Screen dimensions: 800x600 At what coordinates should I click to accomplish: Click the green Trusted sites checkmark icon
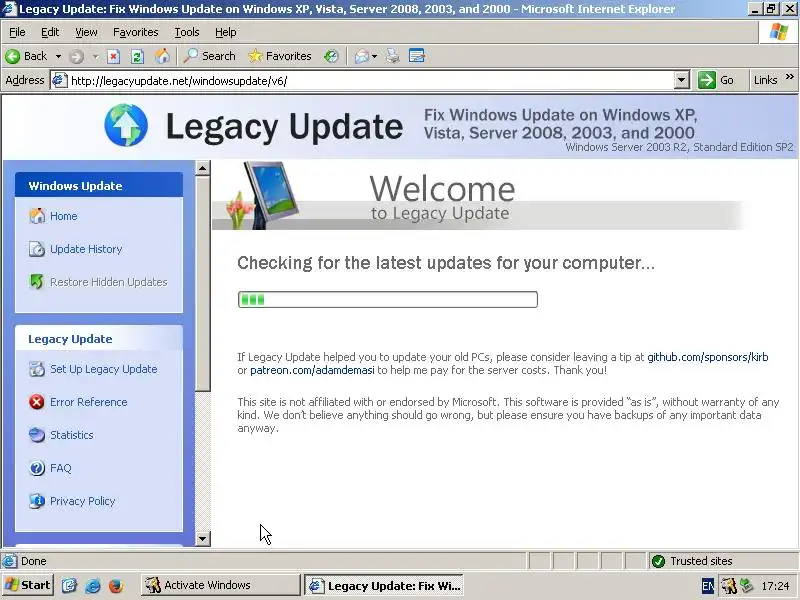click(658, 561)
